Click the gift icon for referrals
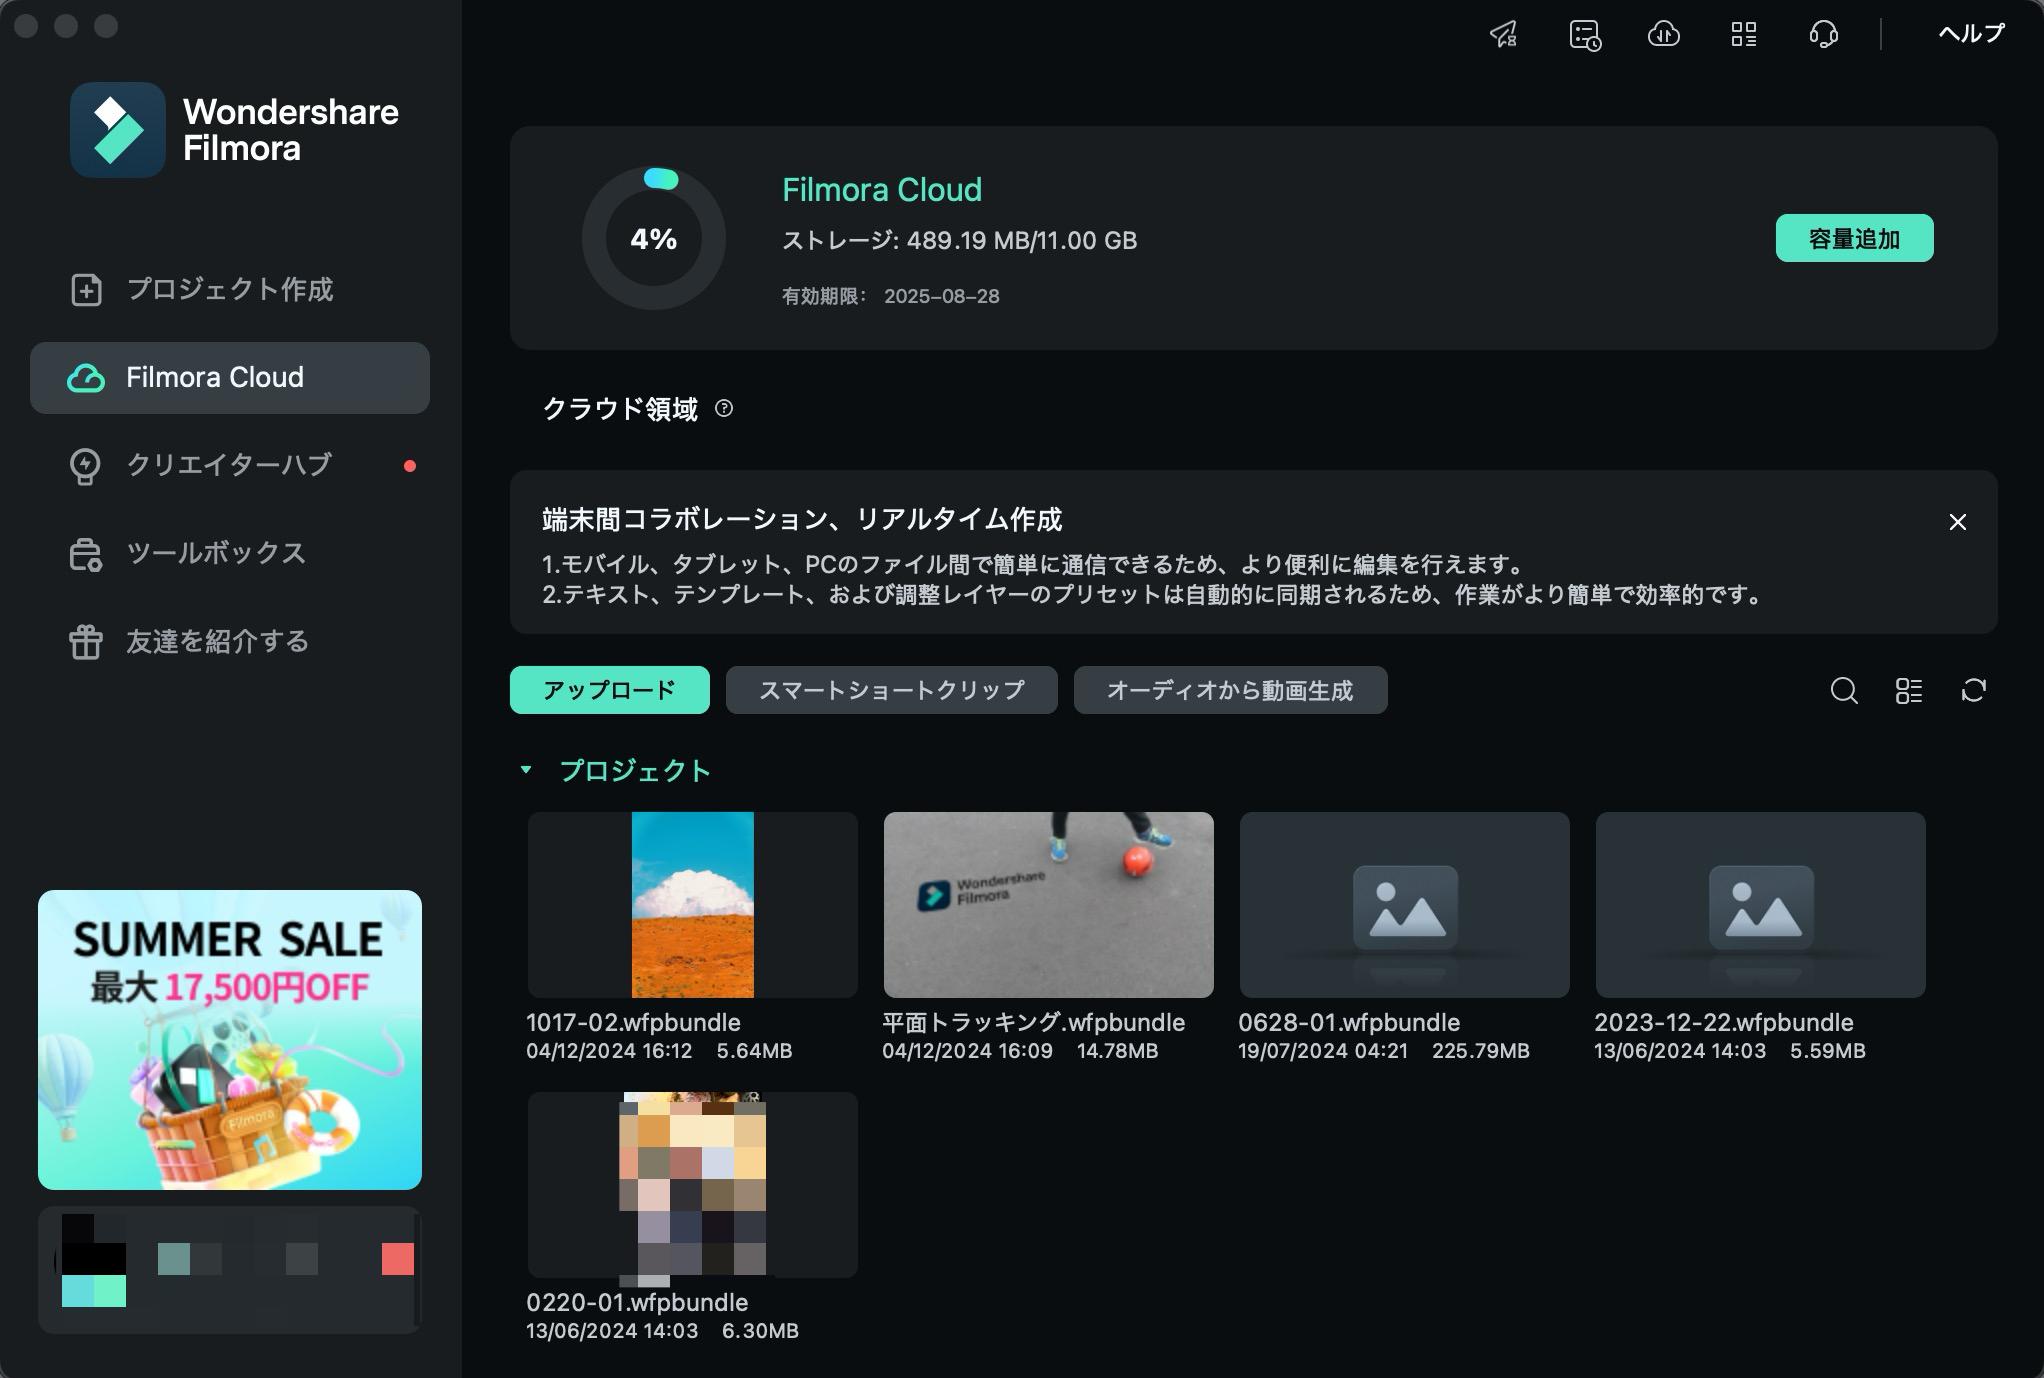 tap(86, 642)
